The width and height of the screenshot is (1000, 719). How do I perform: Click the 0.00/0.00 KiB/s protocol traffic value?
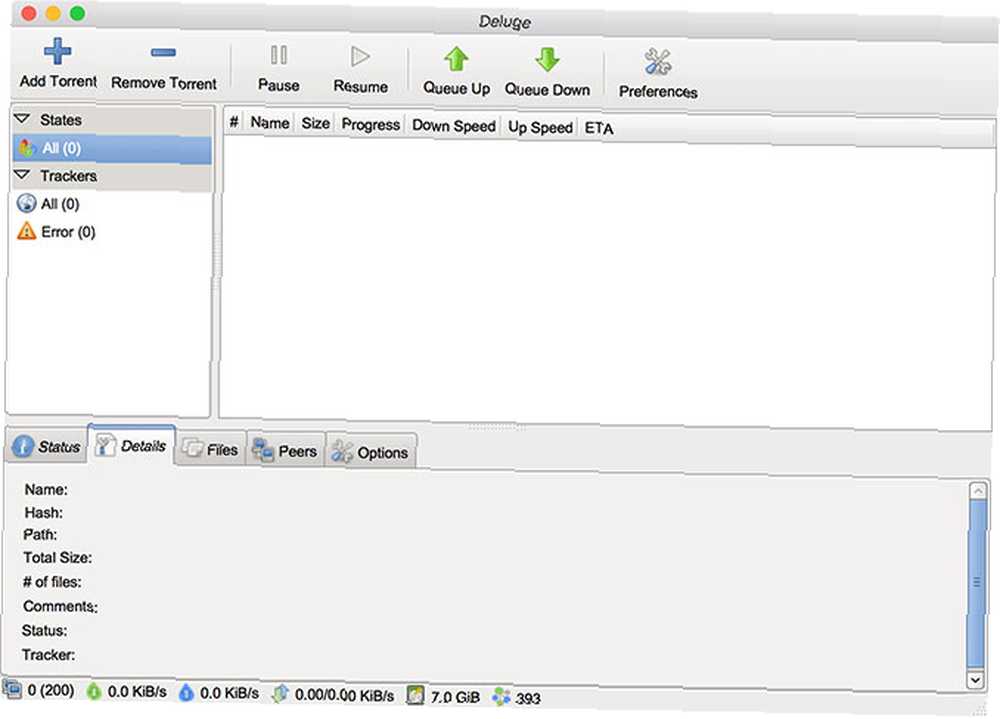pos(344,695)
